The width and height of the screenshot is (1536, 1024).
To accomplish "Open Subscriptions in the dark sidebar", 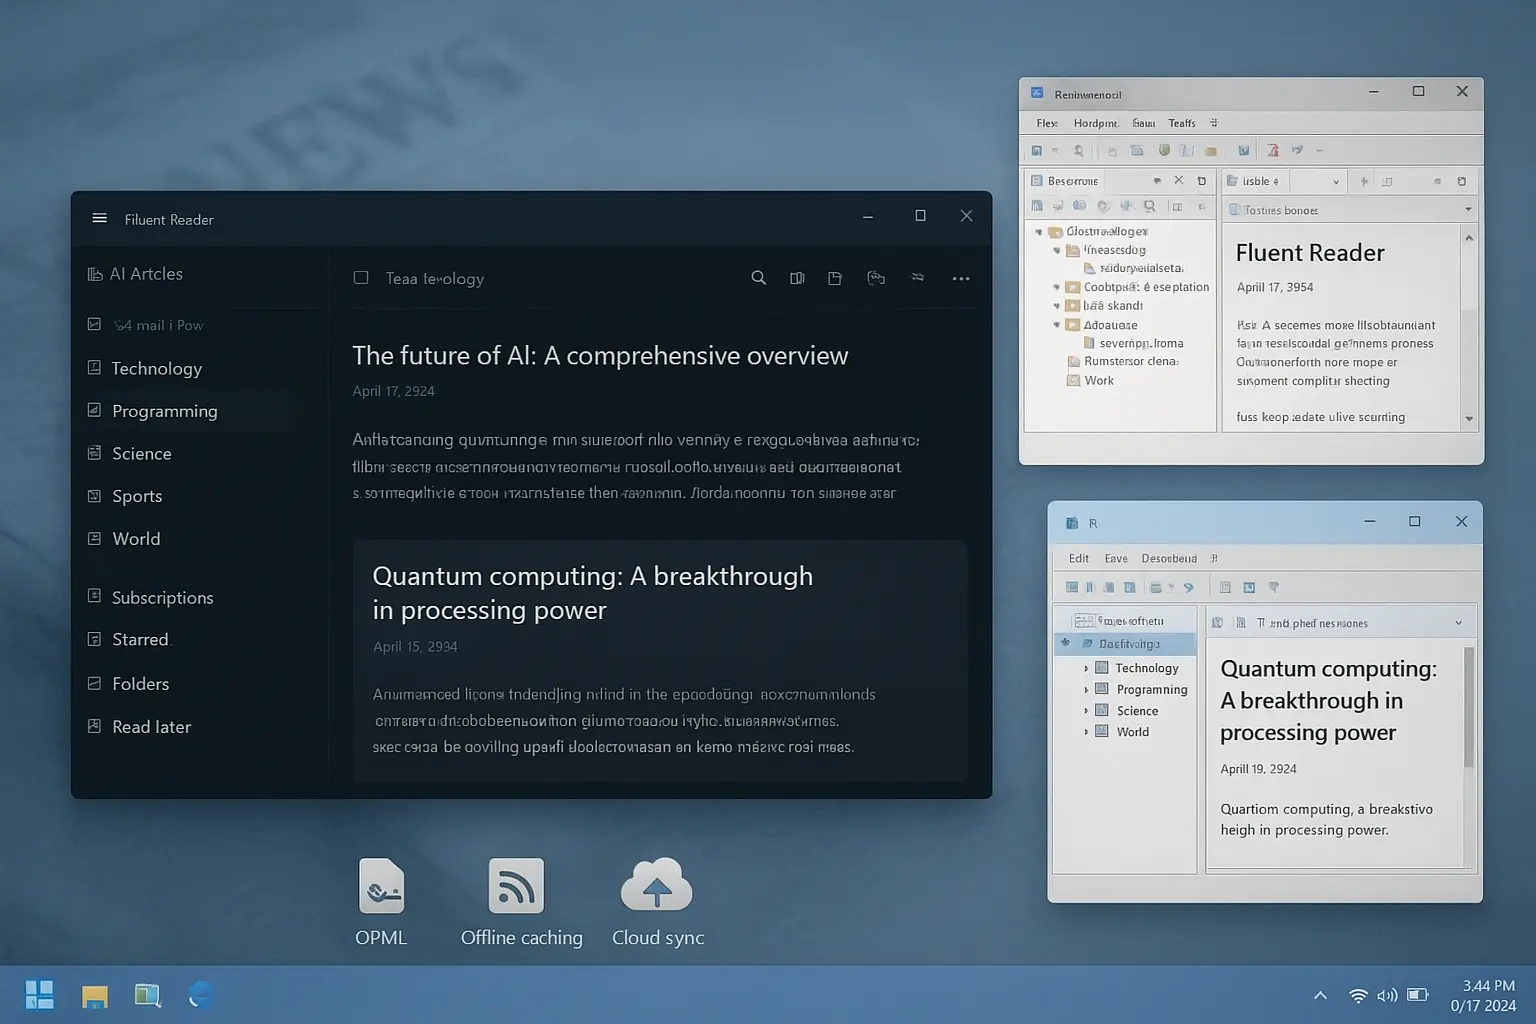I will tap(163, 597).
